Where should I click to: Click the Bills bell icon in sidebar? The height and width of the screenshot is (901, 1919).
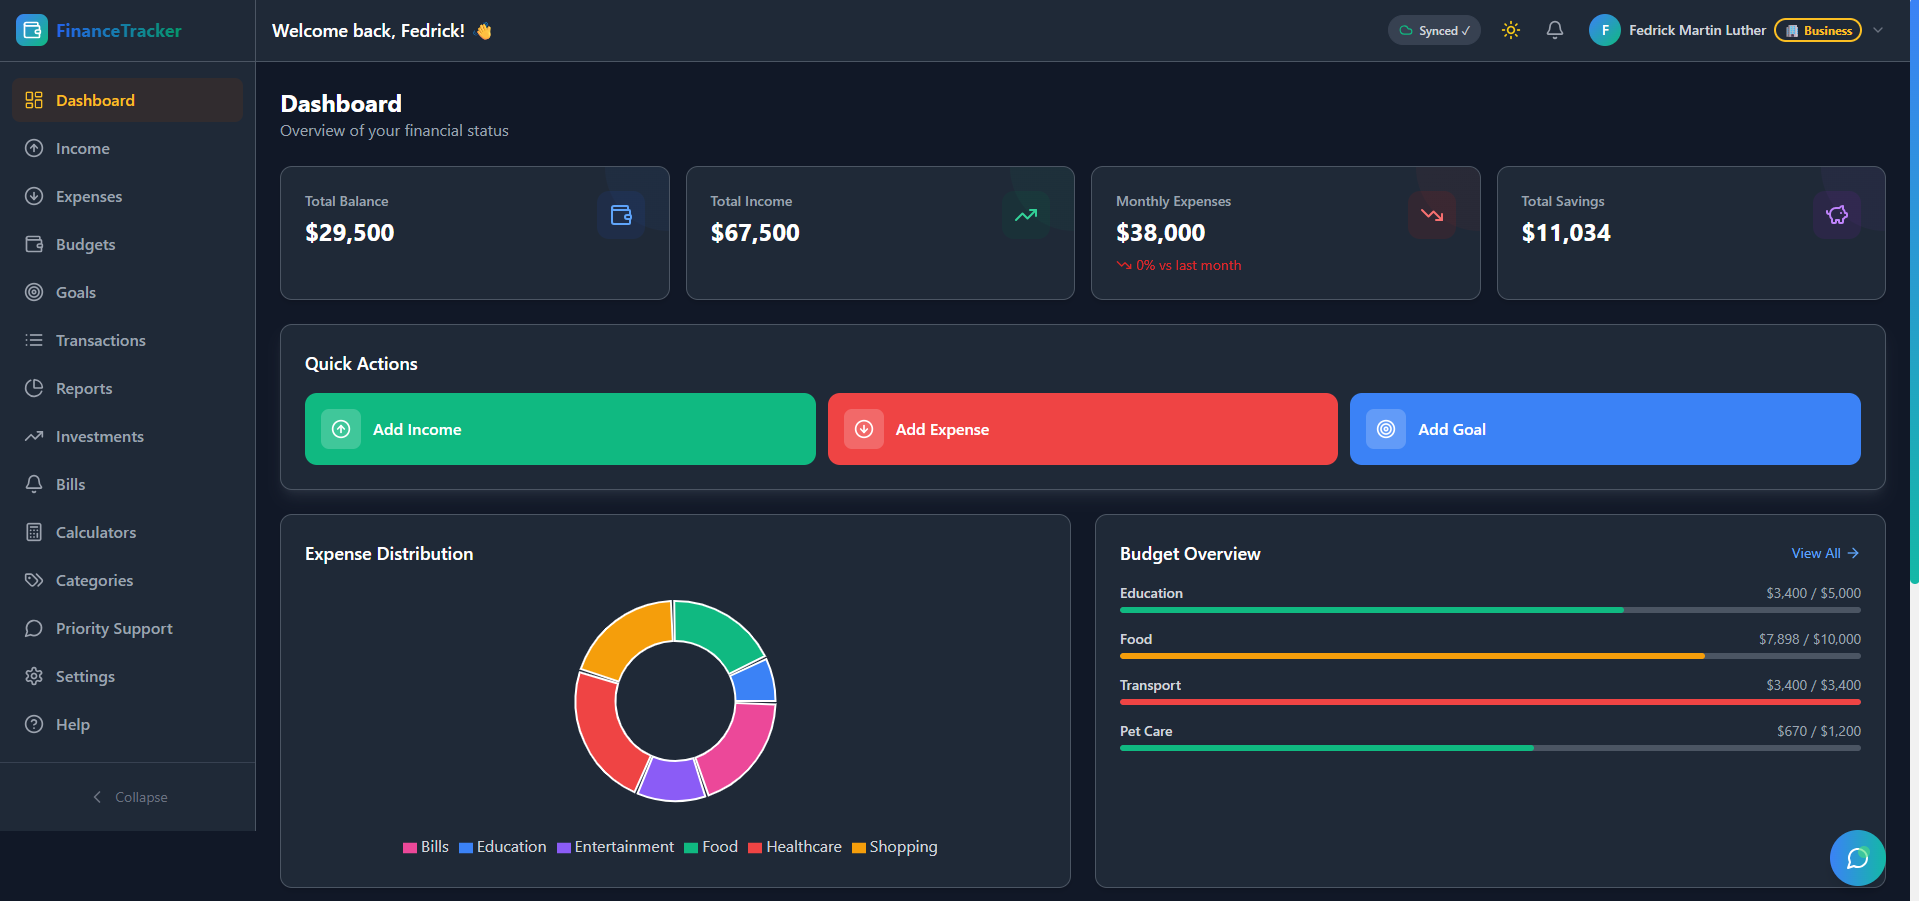(34, 484)
